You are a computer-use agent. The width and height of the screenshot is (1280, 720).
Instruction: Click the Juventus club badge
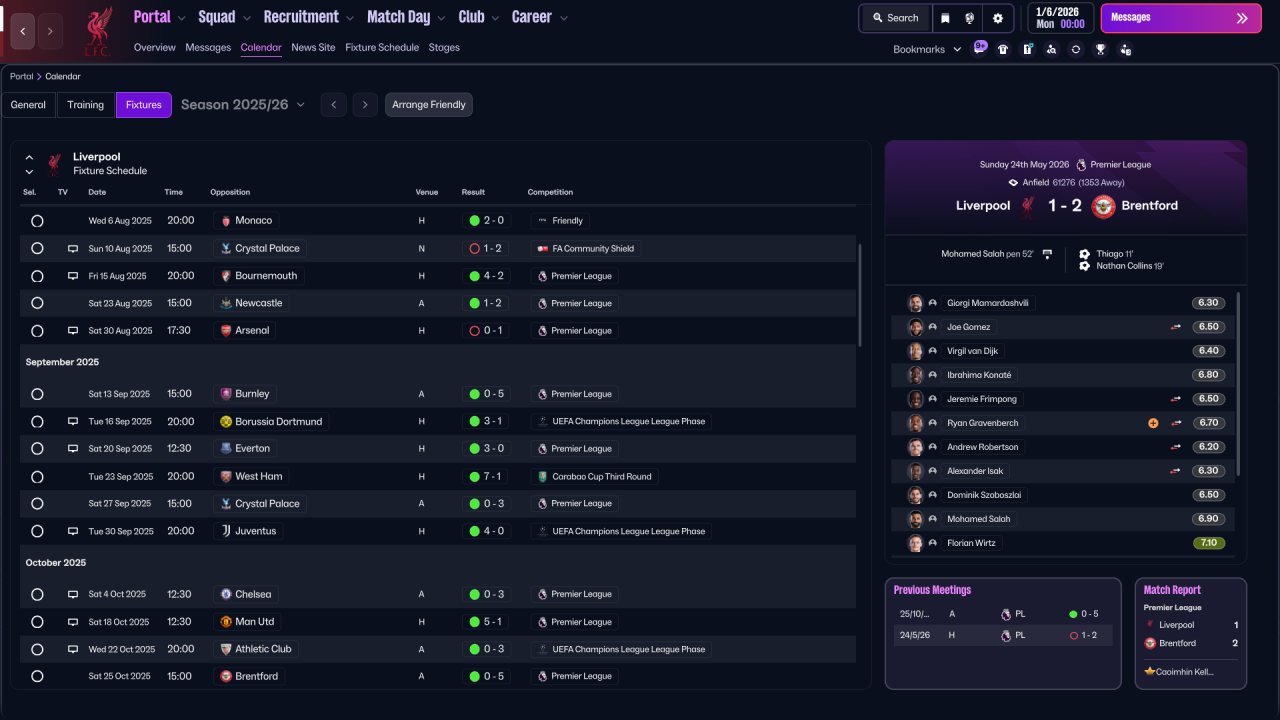[x=225, y=532]
